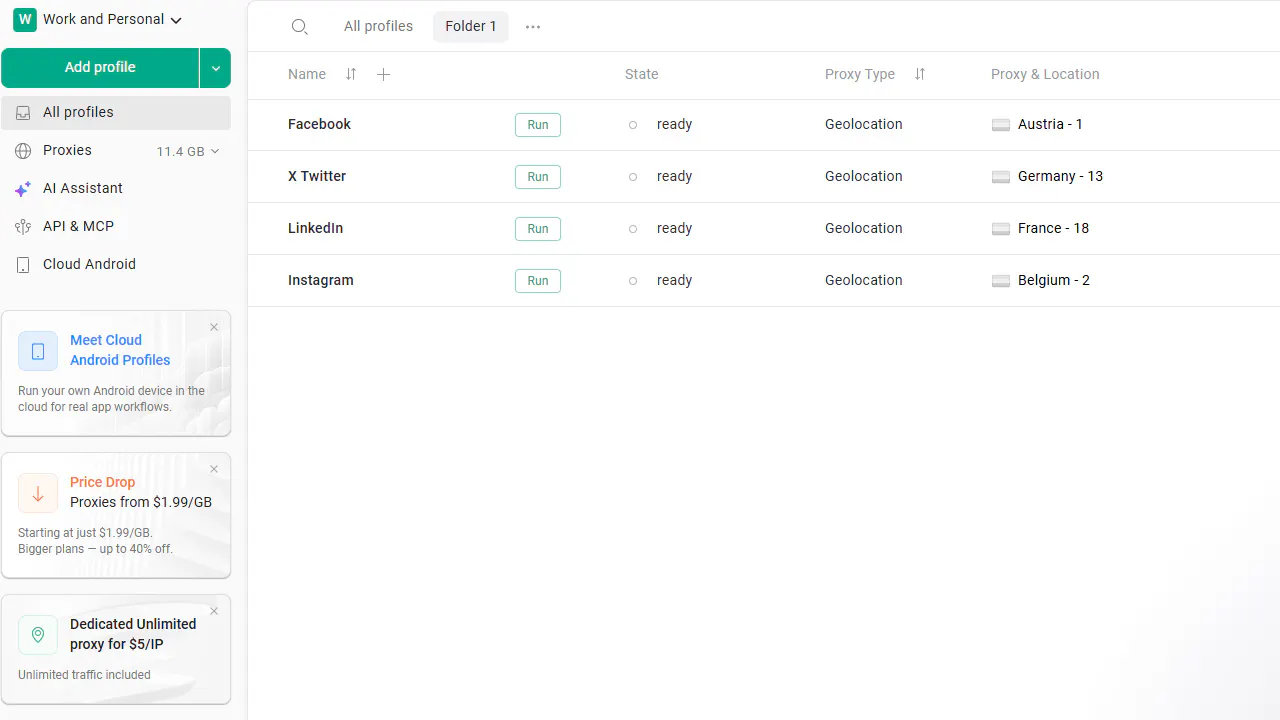Click the State column header
Screen dimensions: 1280x720
pos(642,74)
